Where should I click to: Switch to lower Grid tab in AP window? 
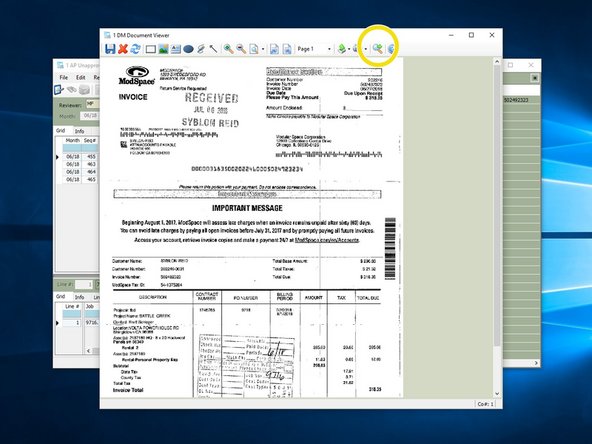pos(60,296)
